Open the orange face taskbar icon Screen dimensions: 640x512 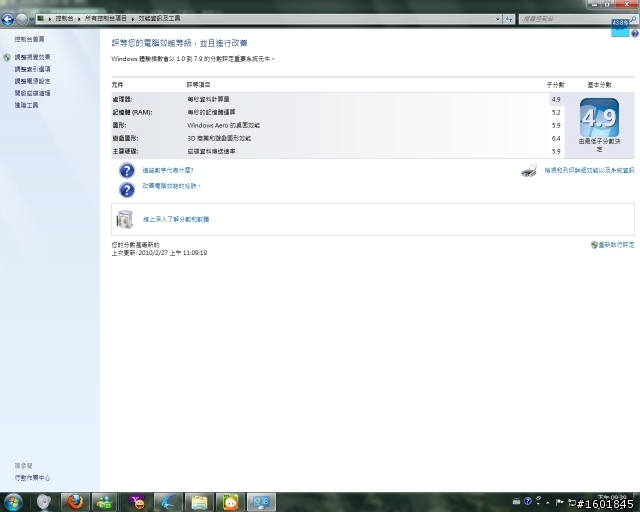click(x=230, y=502)
